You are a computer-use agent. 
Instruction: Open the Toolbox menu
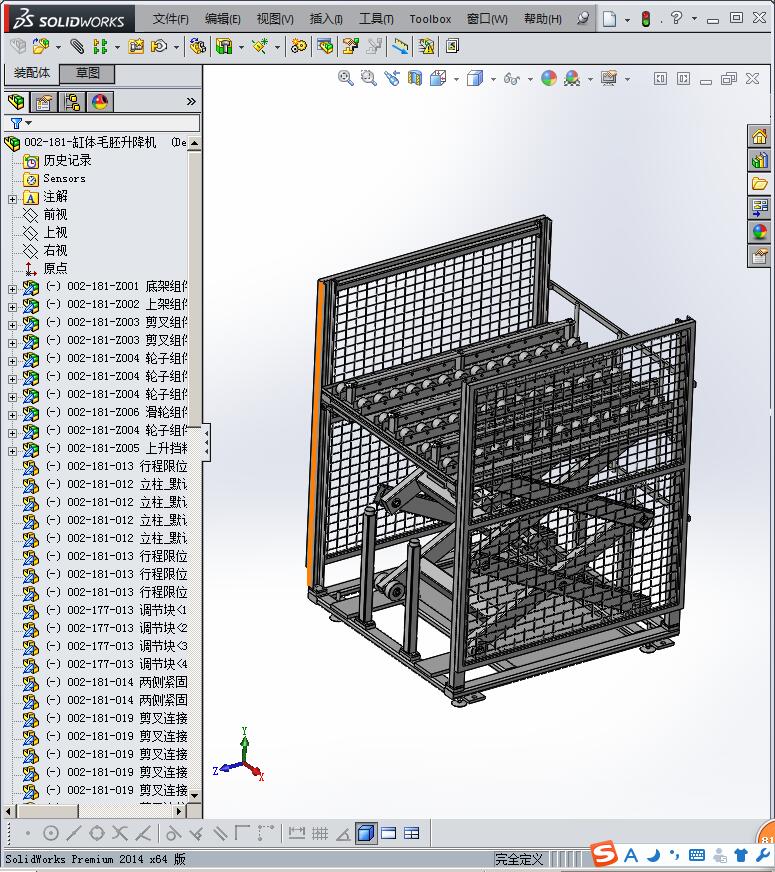pyautogui.click(x=430, y=19)
